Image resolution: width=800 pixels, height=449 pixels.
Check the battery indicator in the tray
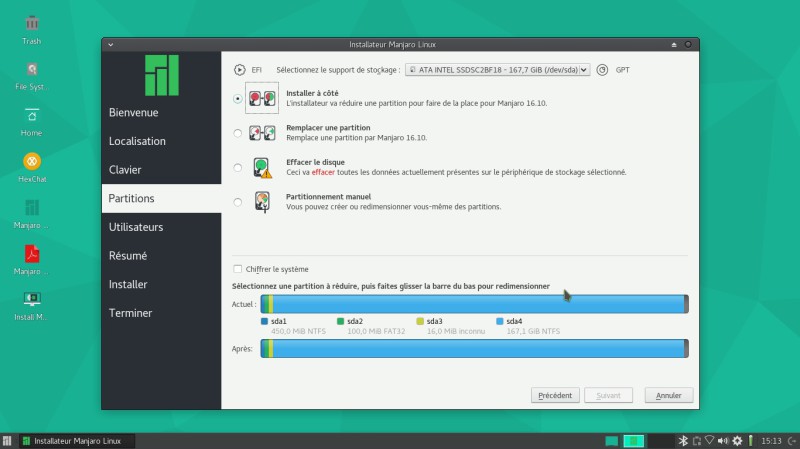(x=751, y=441)
